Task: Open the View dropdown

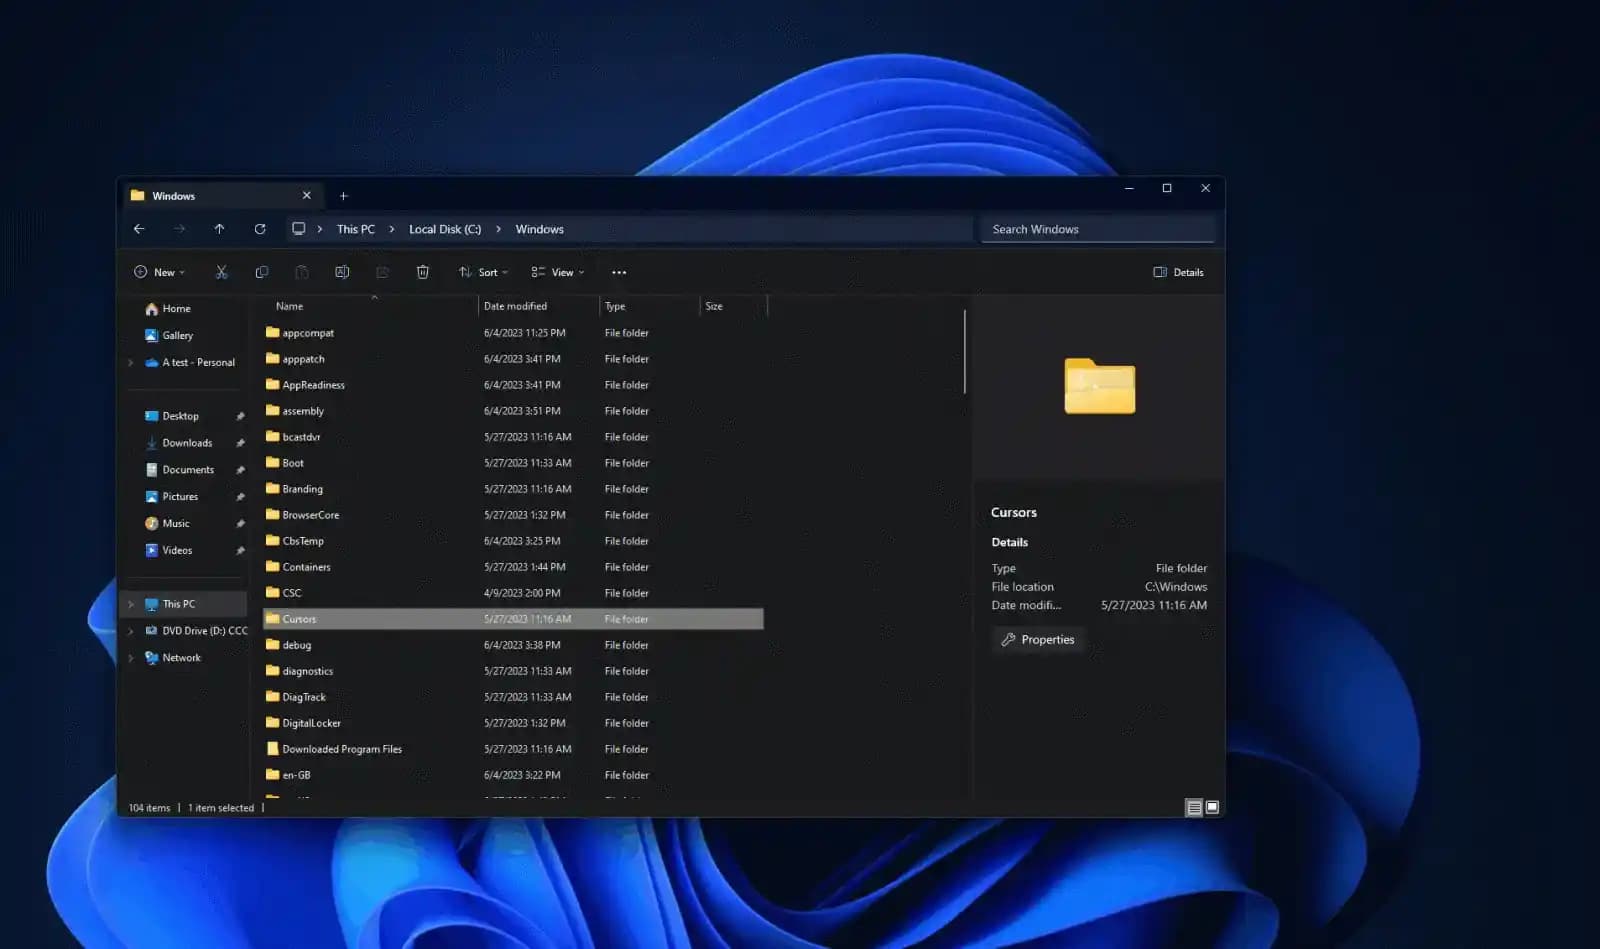Action: [558, 272]
